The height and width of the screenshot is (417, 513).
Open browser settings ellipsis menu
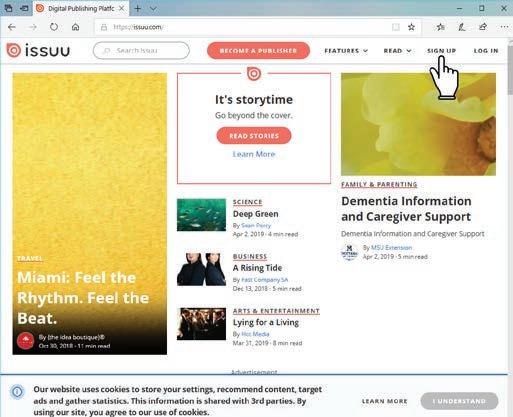[x=504, y=27]
